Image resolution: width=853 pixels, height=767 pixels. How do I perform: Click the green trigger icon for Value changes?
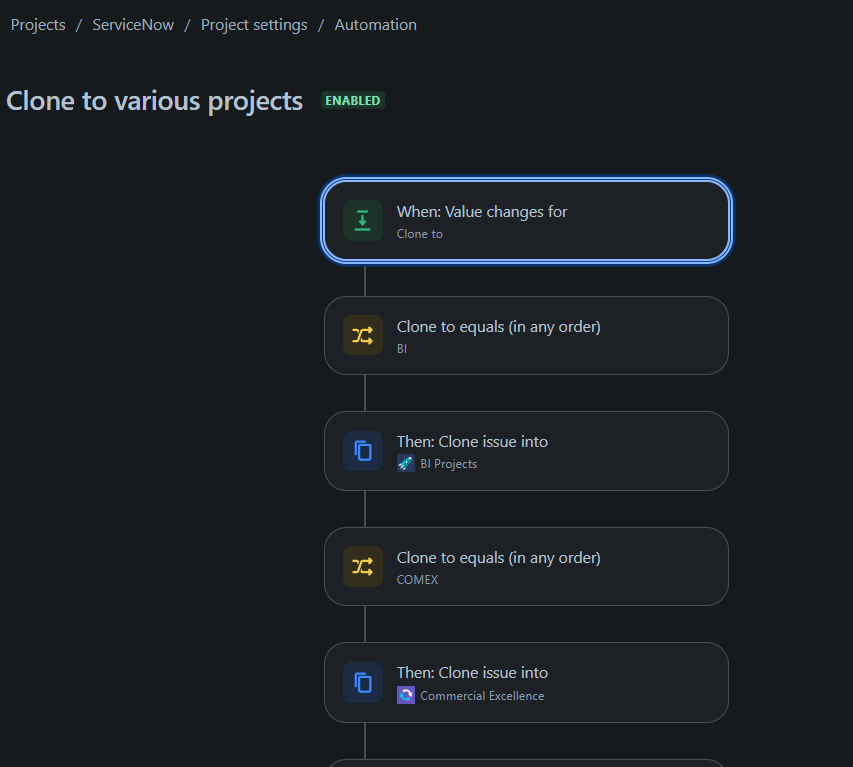click(x=362, y=221)
